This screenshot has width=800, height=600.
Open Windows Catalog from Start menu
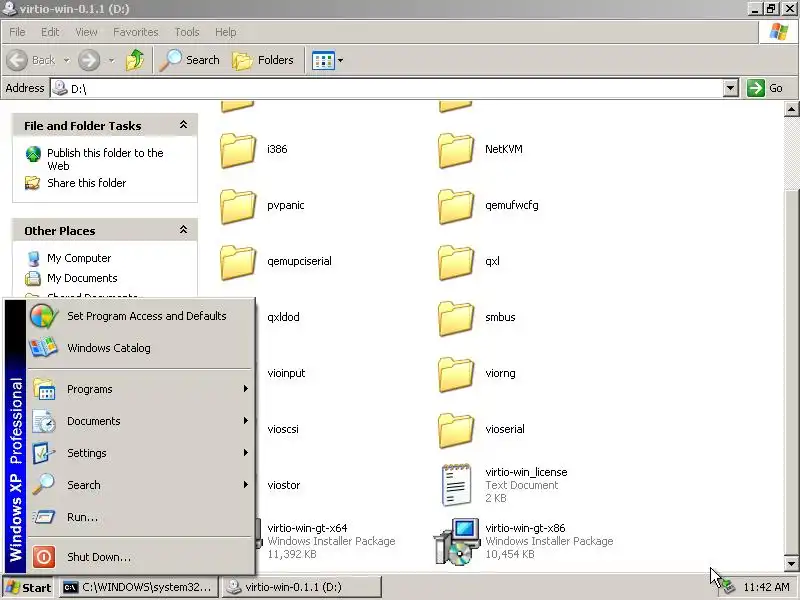coord(140,348)
